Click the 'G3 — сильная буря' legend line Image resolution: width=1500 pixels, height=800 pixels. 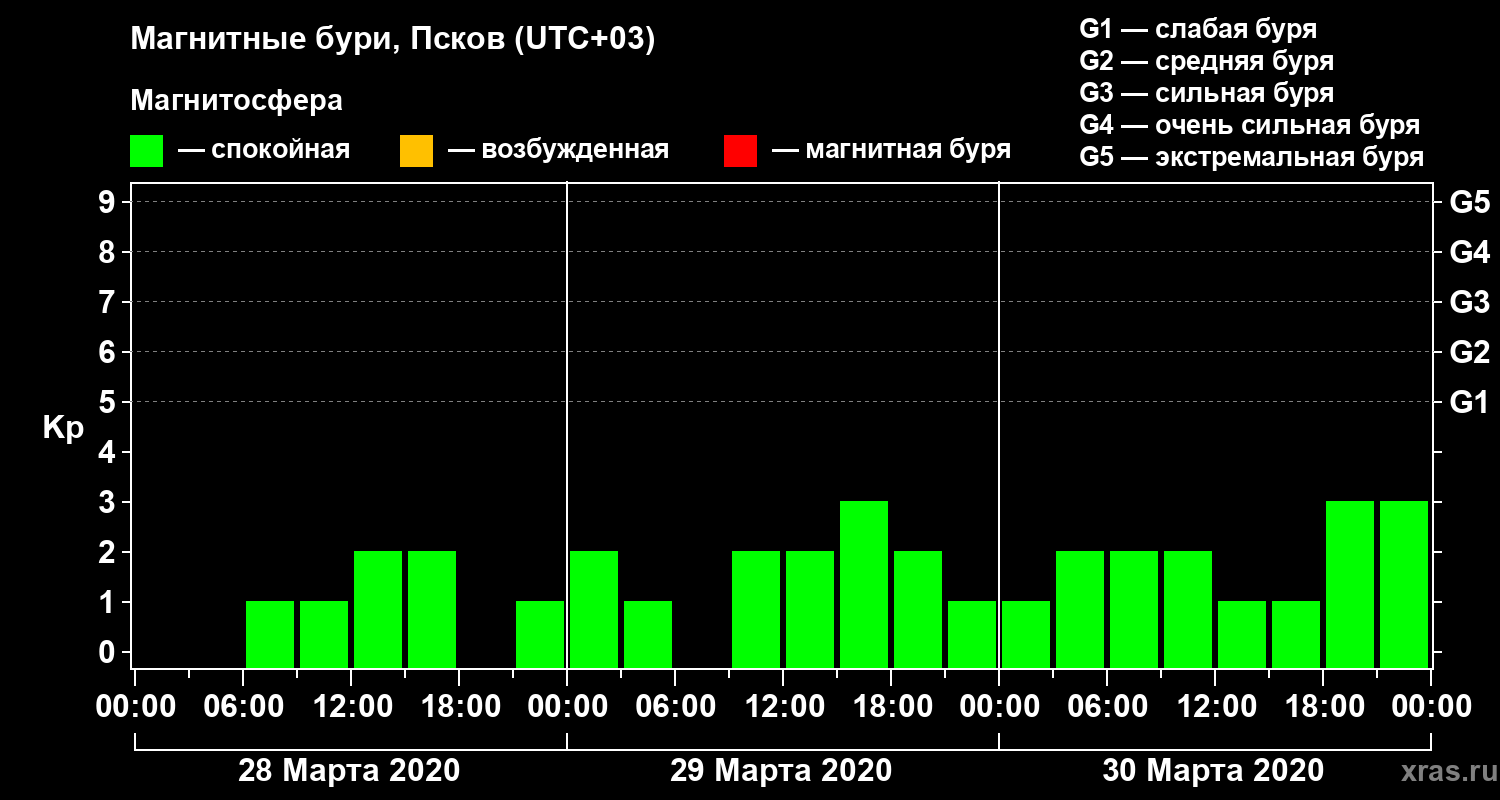point(1206,93)
